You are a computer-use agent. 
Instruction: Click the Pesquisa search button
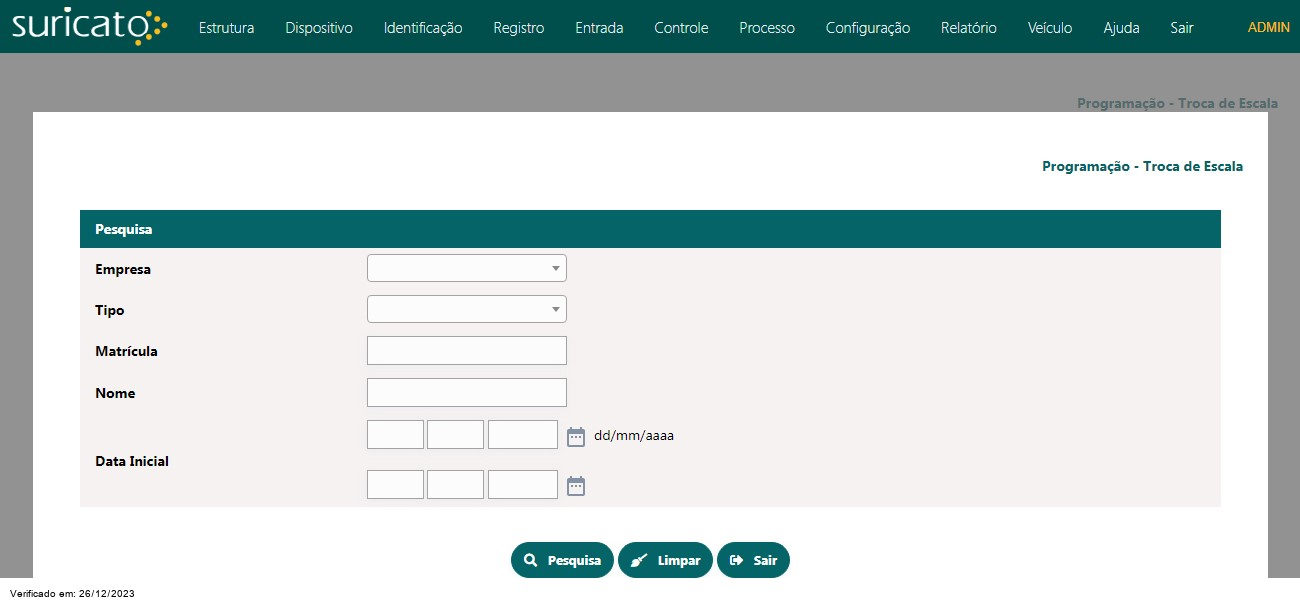[562, 560]
